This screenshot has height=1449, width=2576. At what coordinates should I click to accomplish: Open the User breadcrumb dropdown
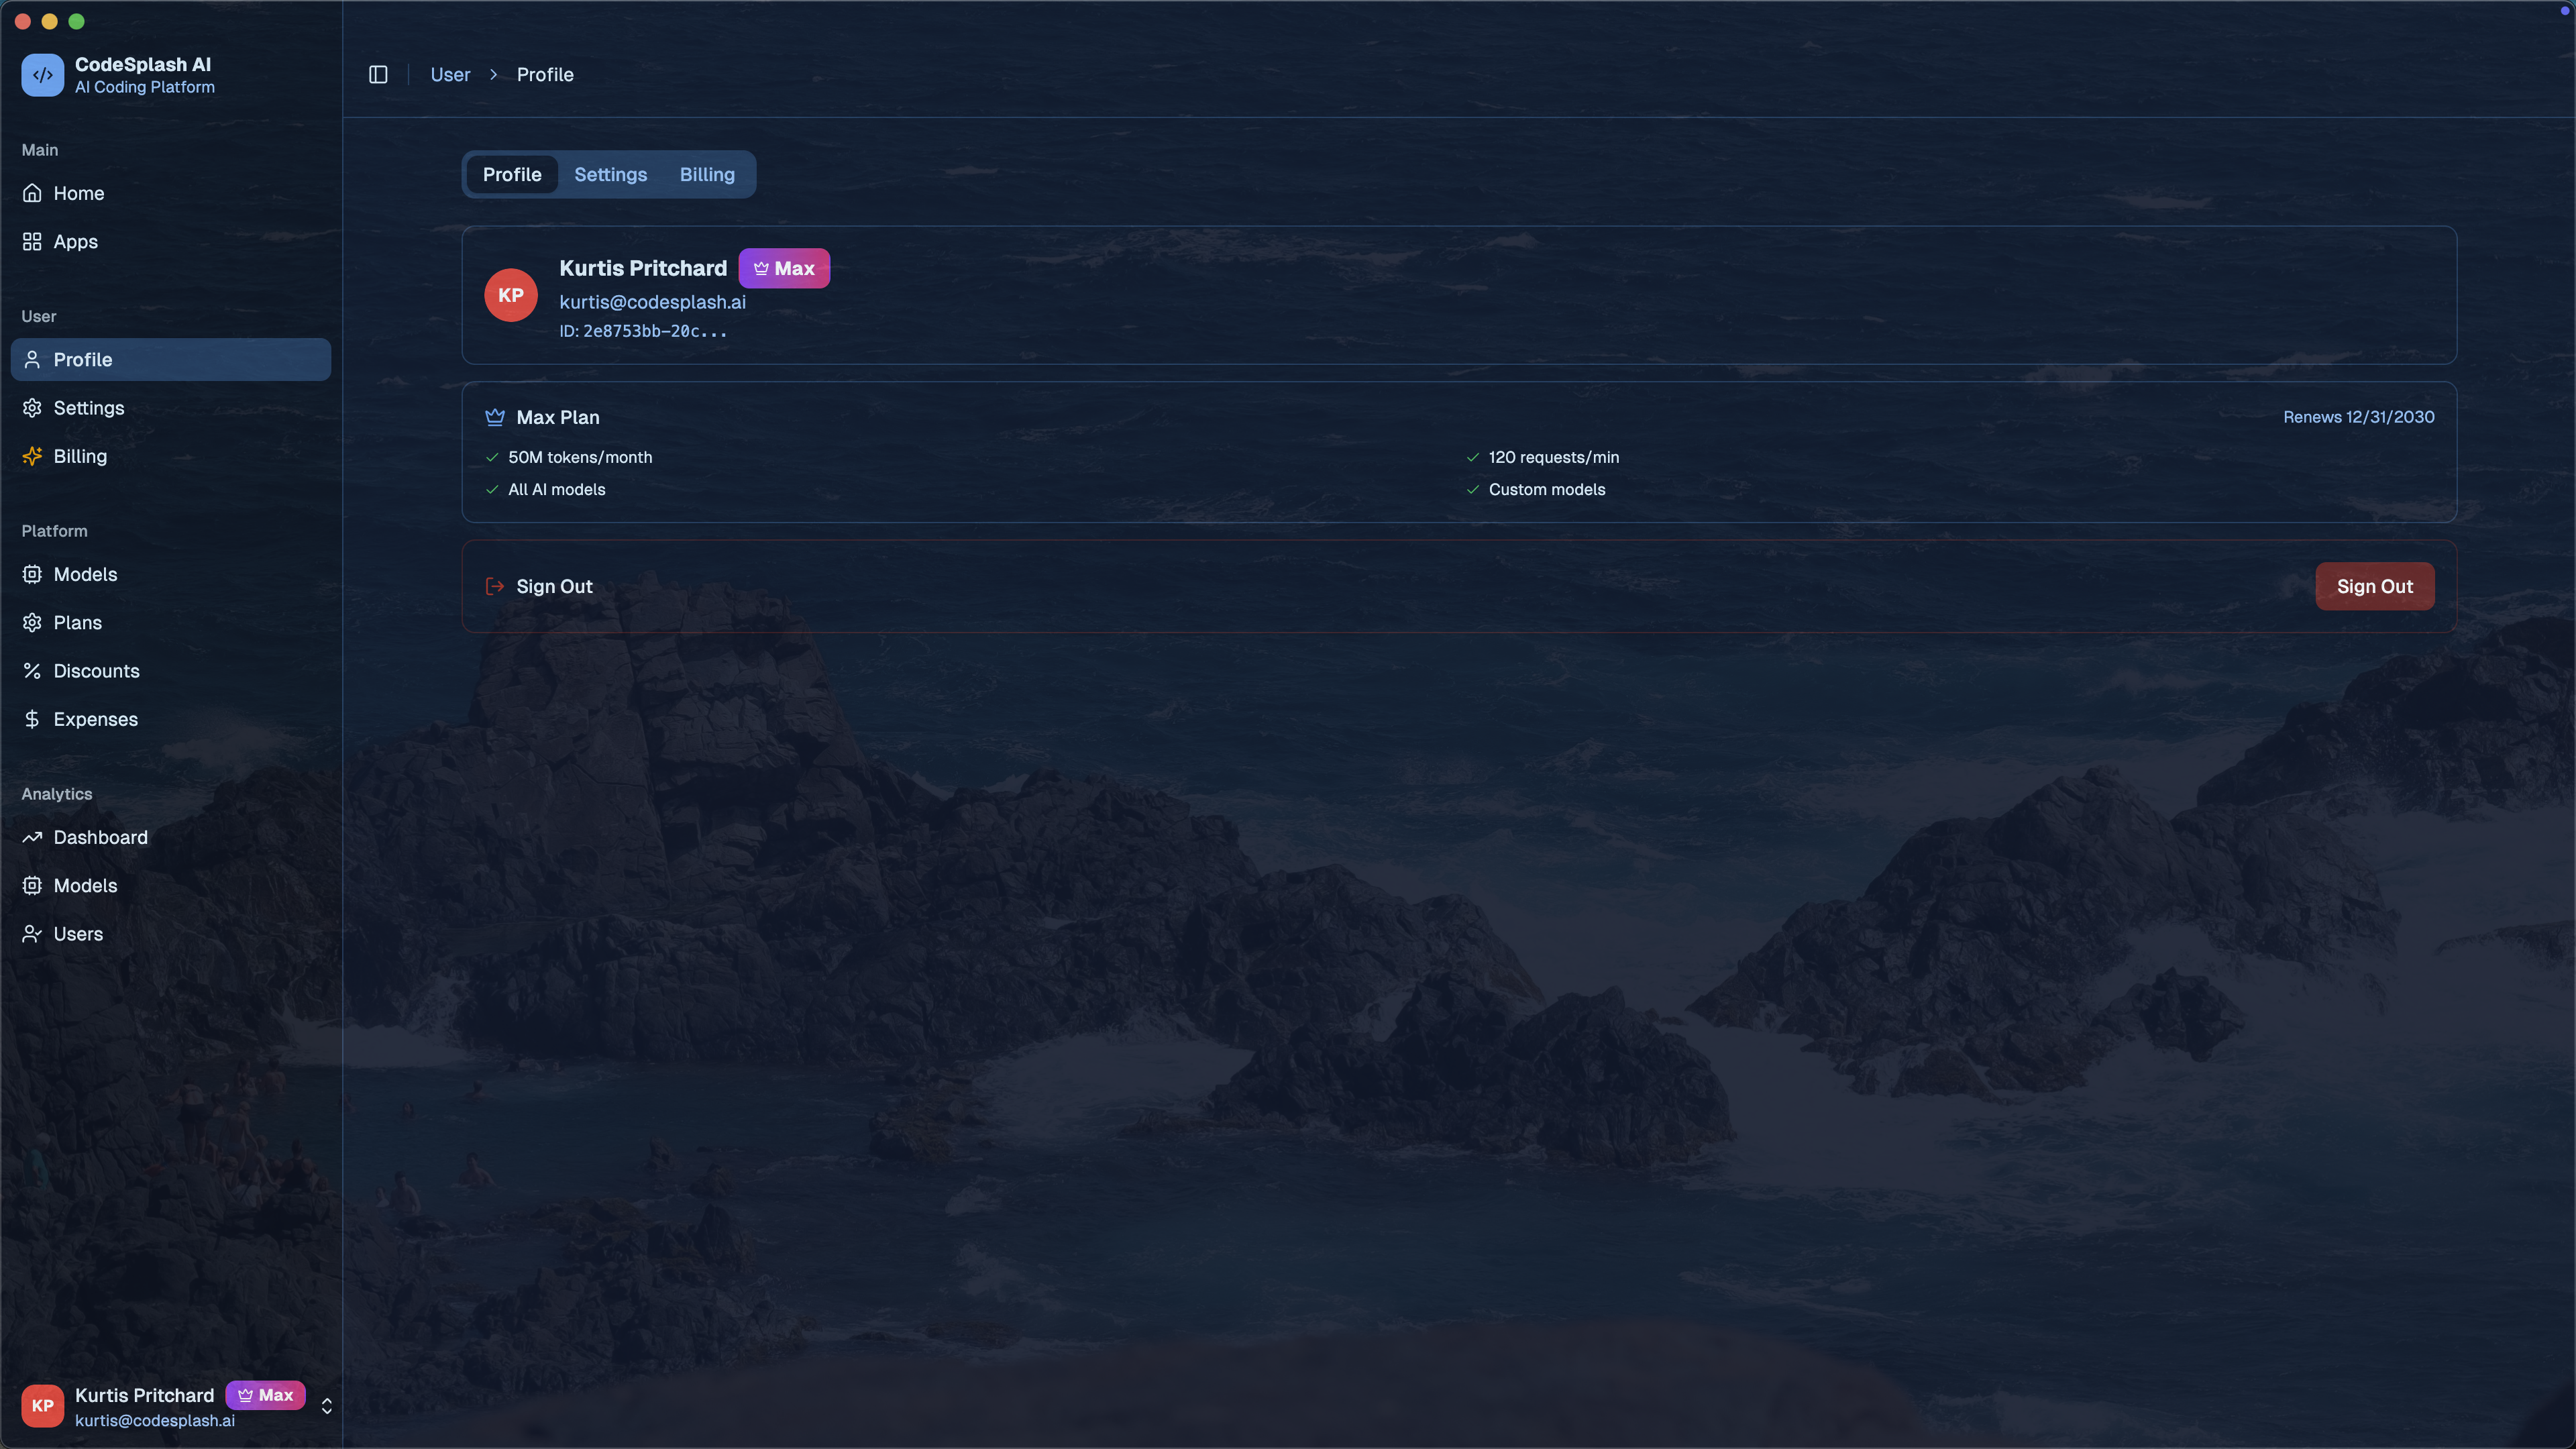click(x=450, y=74)
